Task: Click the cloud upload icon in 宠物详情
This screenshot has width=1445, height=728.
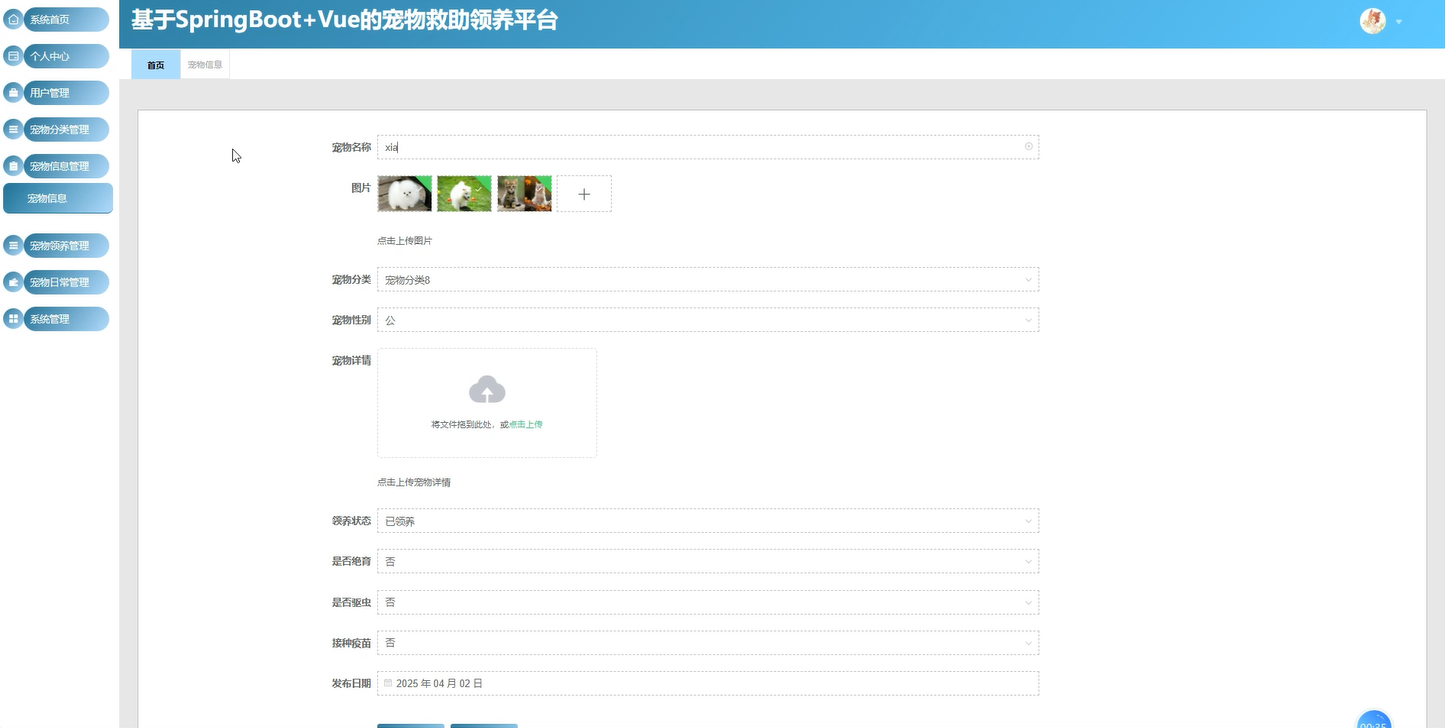Action: tap(486, 389)
